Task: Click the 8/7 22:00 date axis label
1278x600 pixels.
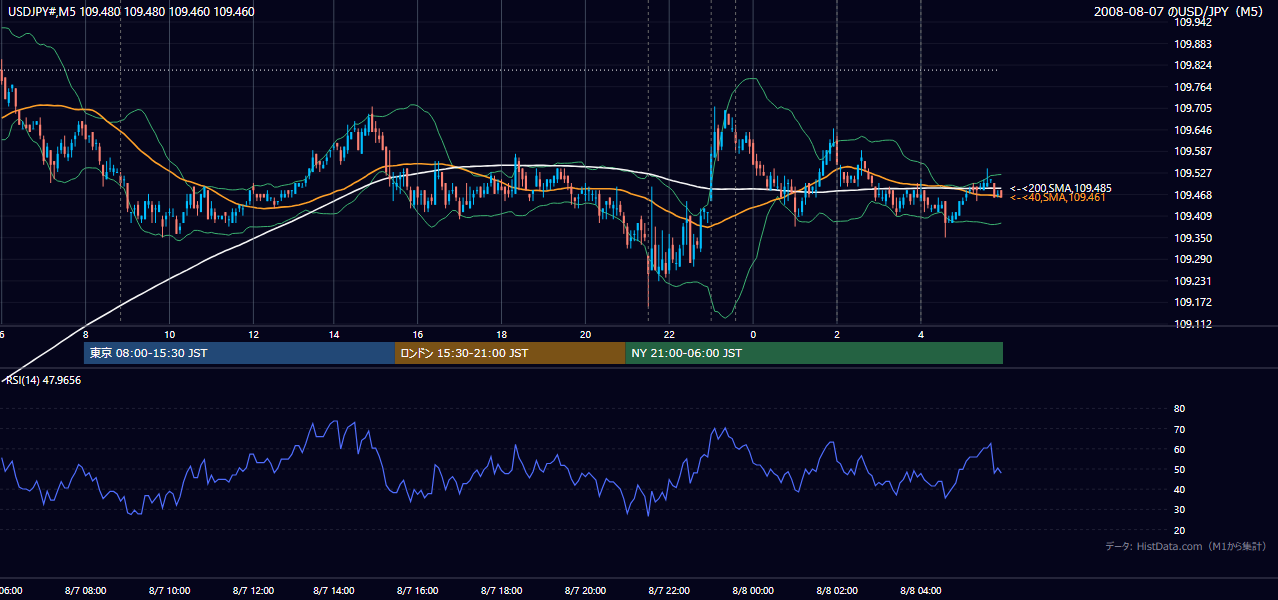Action: pyautogui.click(x=669, y=591)
